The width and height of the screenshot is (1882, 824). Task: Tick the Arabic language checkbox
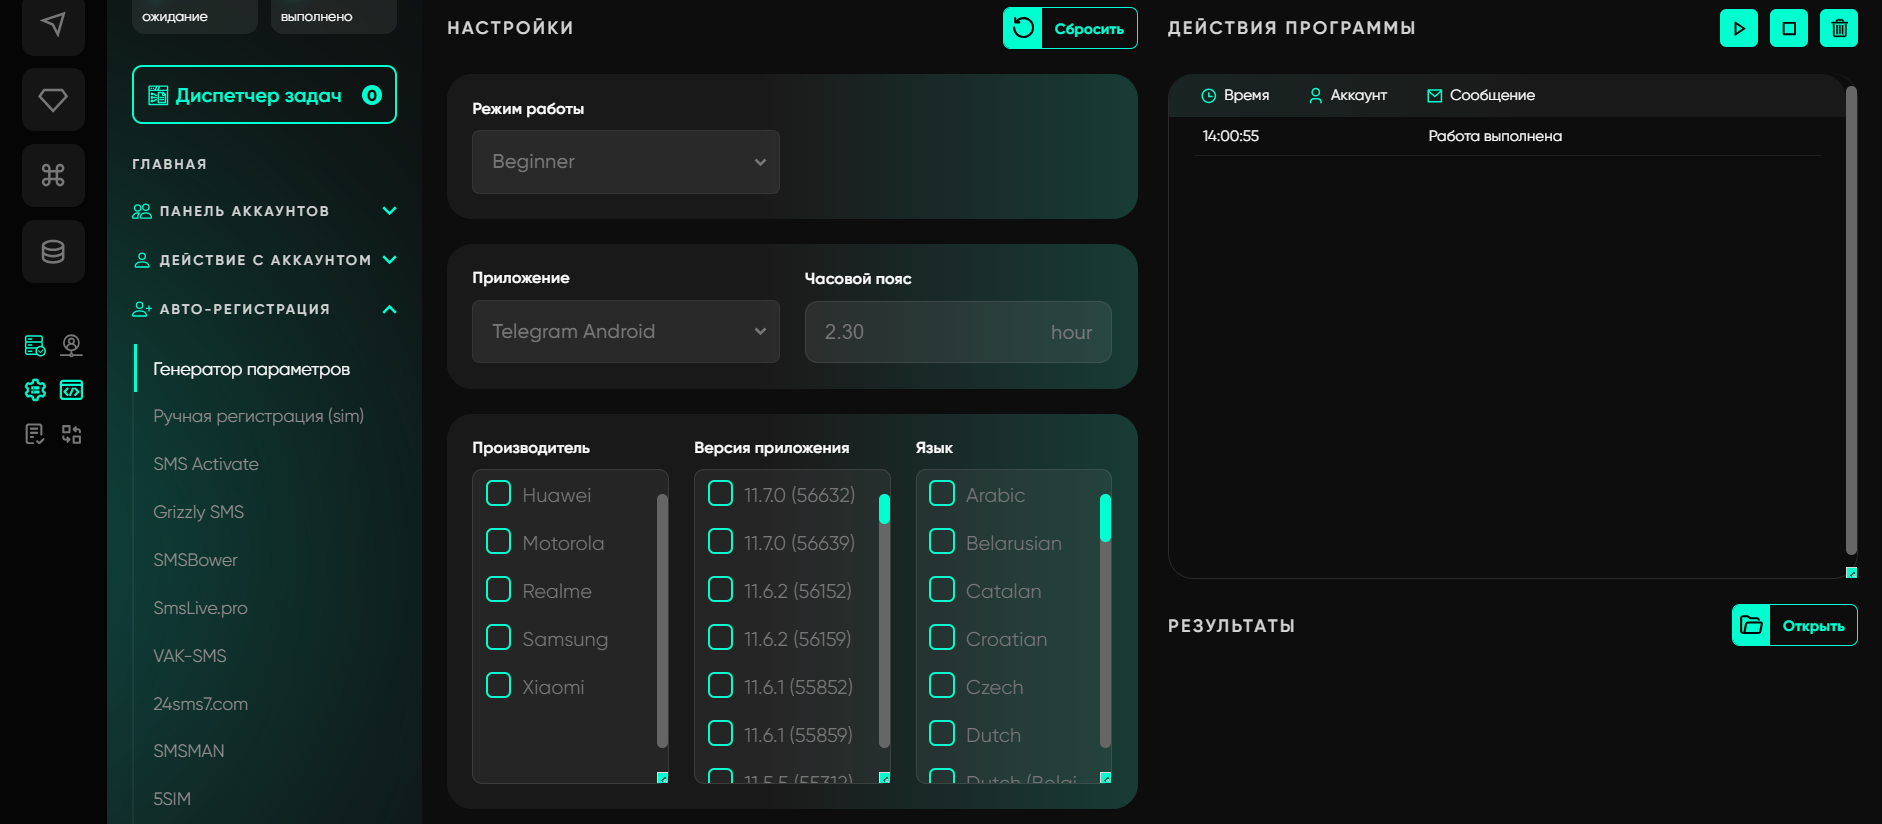coord(942,494)
